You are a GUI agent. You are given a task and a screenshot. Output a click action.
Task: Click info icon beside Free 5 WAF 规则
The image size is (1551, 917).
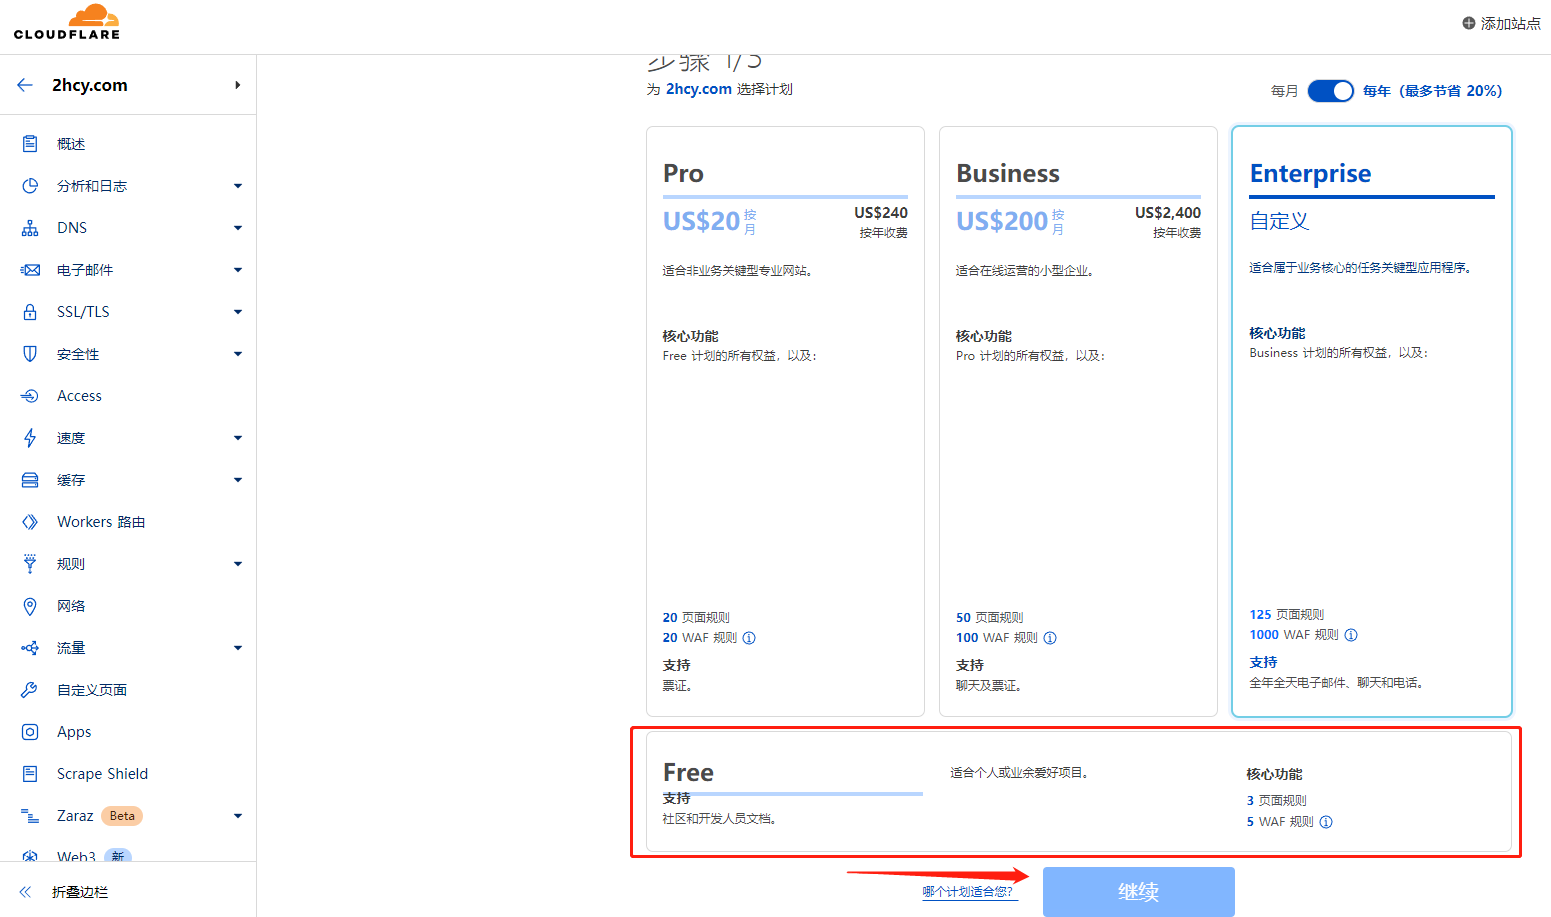coord(1326,822)
